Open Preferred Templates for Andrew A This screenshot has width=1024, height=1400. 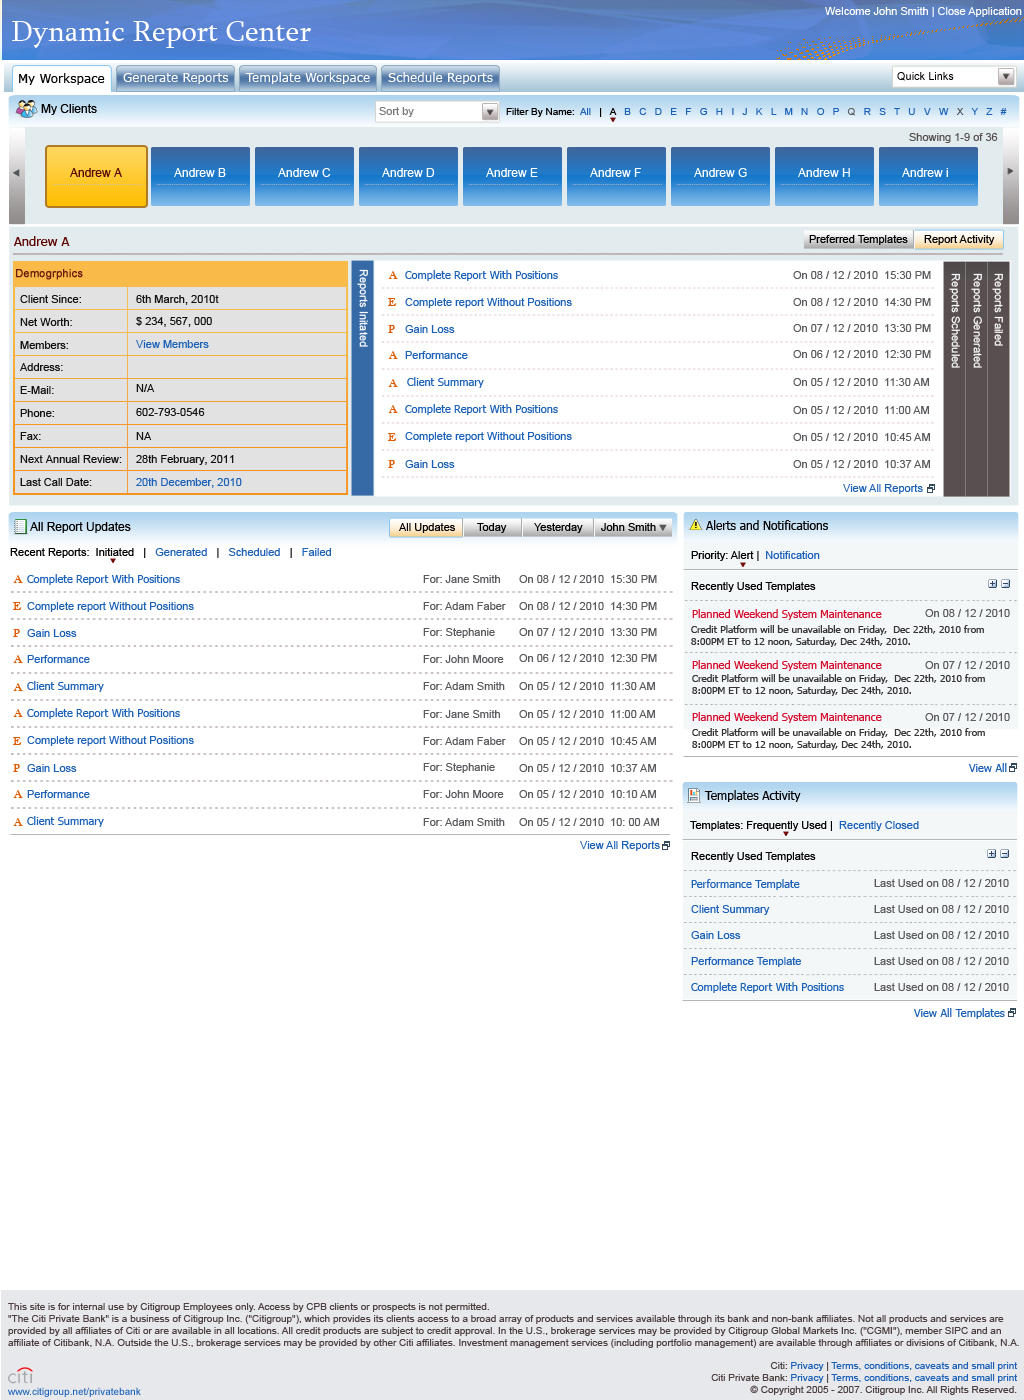[857, 239]
